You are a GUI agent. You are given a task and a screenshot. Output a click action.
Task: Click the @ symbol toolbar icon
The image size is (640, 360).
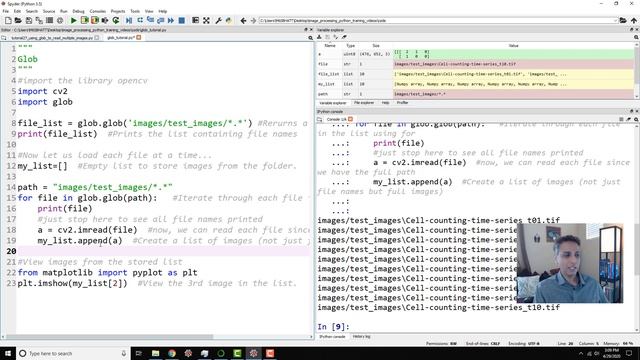(x=60, y=20)
